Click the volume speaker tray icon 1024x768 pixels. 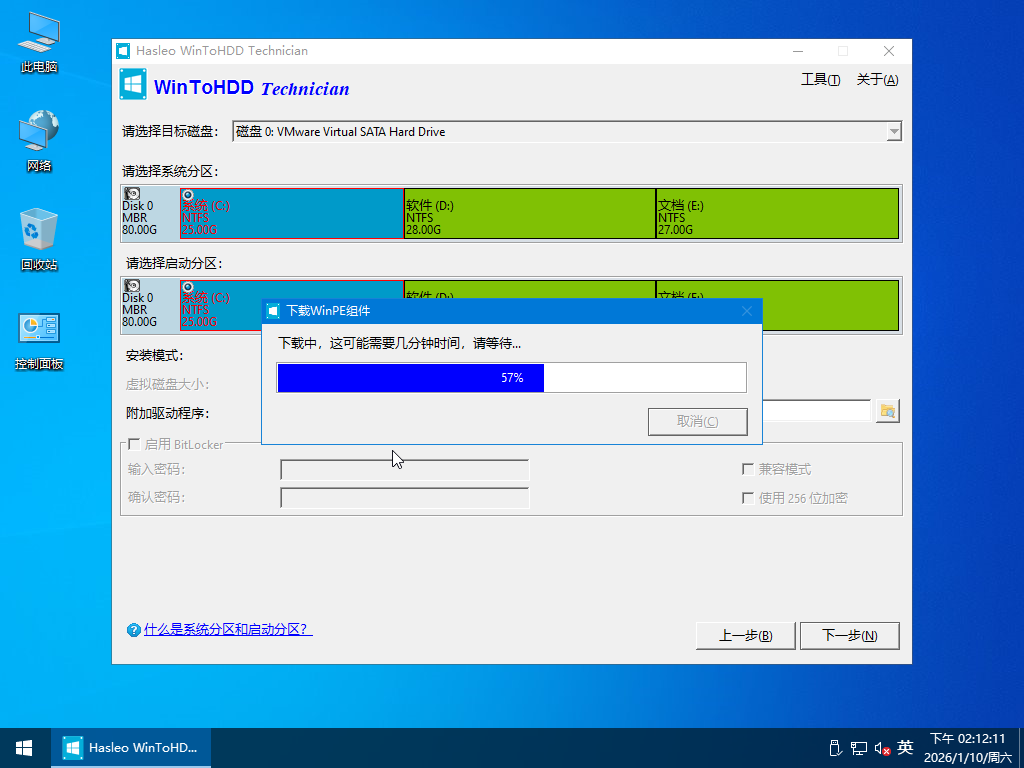(x=882, y=747)
